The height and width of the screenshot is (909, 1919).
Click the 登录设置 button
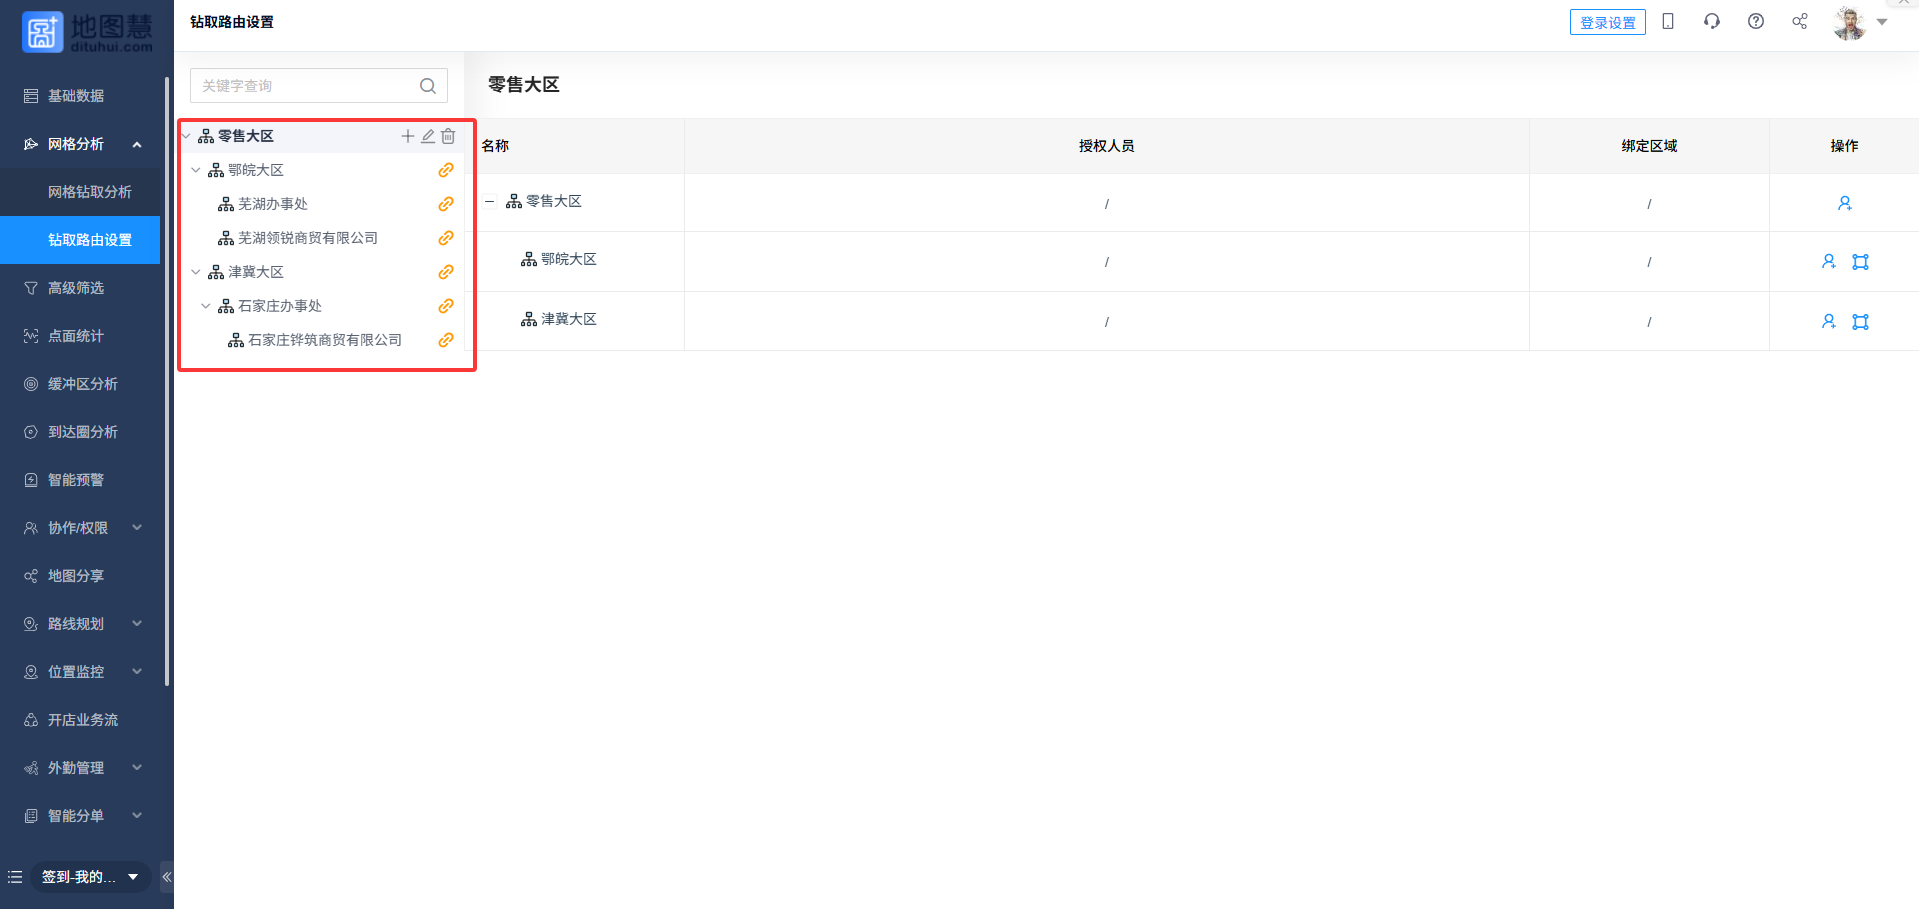1607,22
